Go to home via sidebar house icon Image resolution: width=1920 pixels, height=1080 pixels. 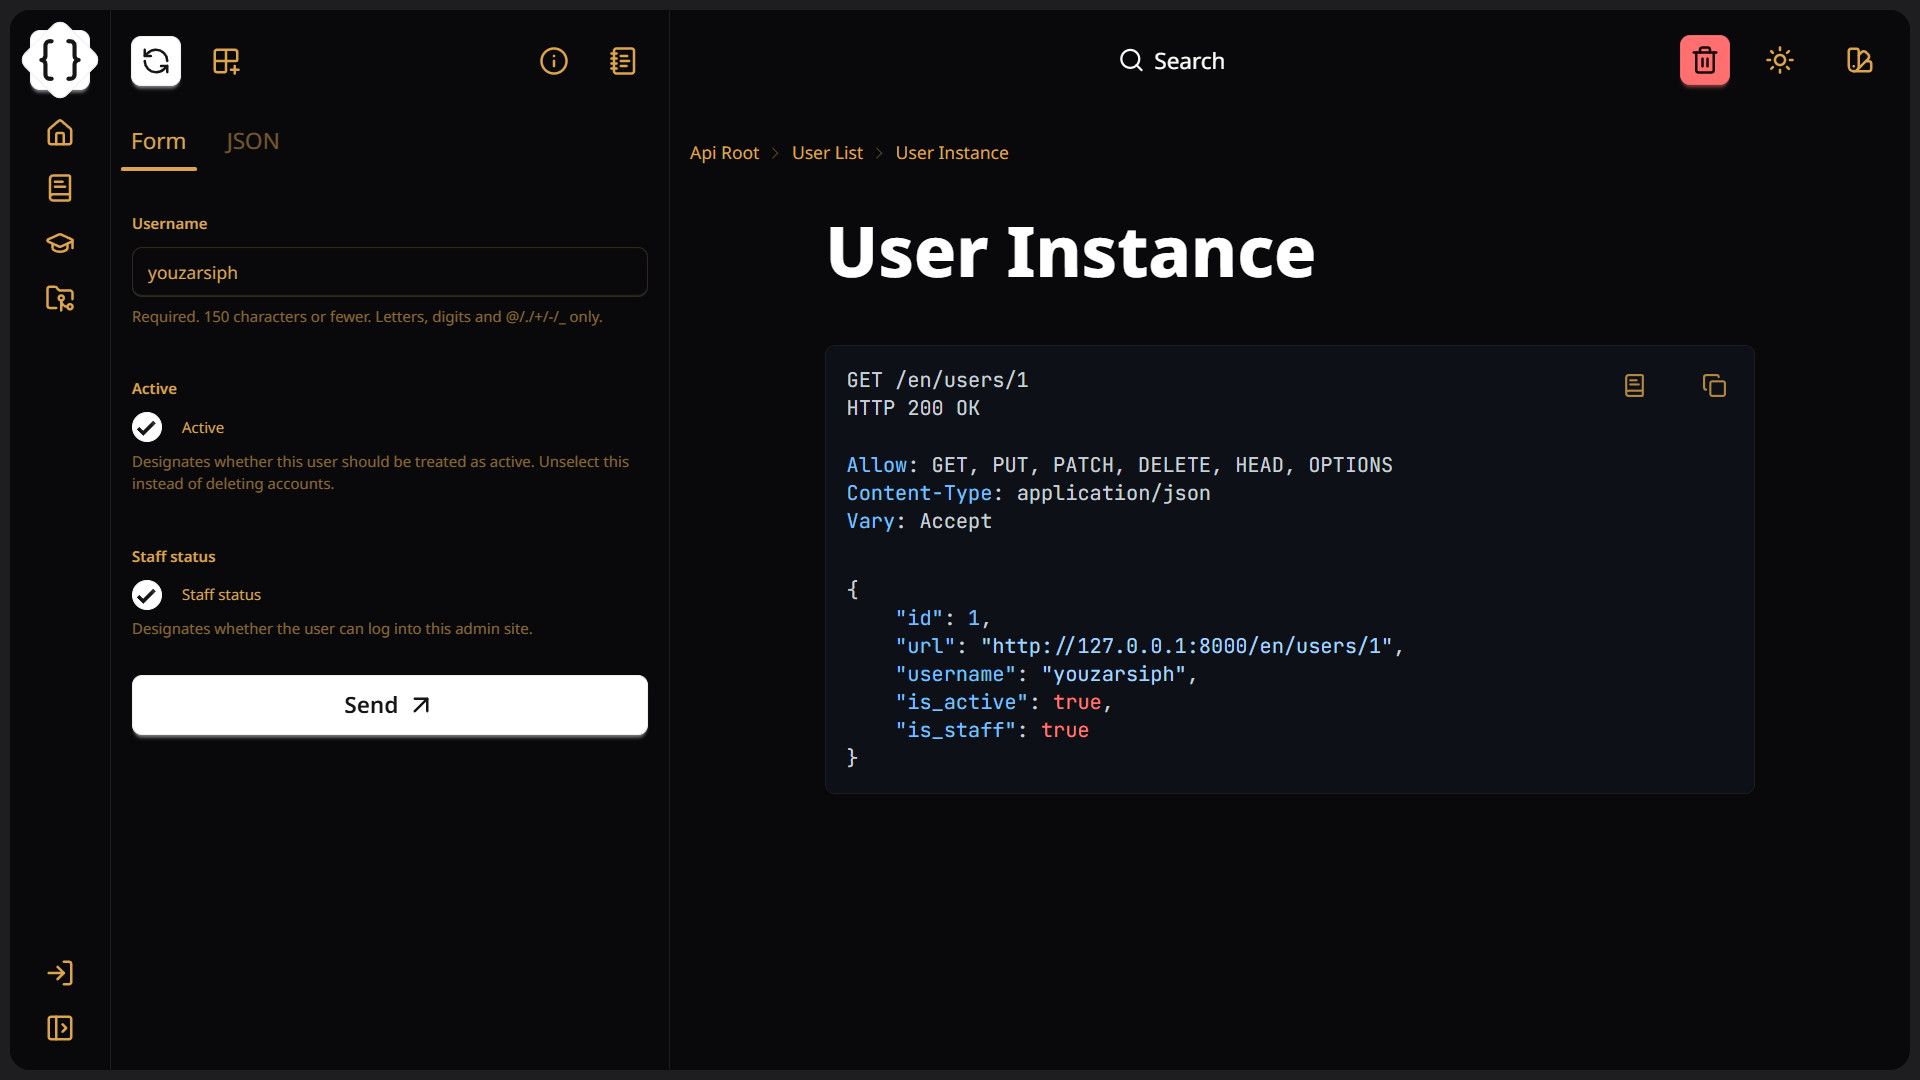[x=60, y=133]
